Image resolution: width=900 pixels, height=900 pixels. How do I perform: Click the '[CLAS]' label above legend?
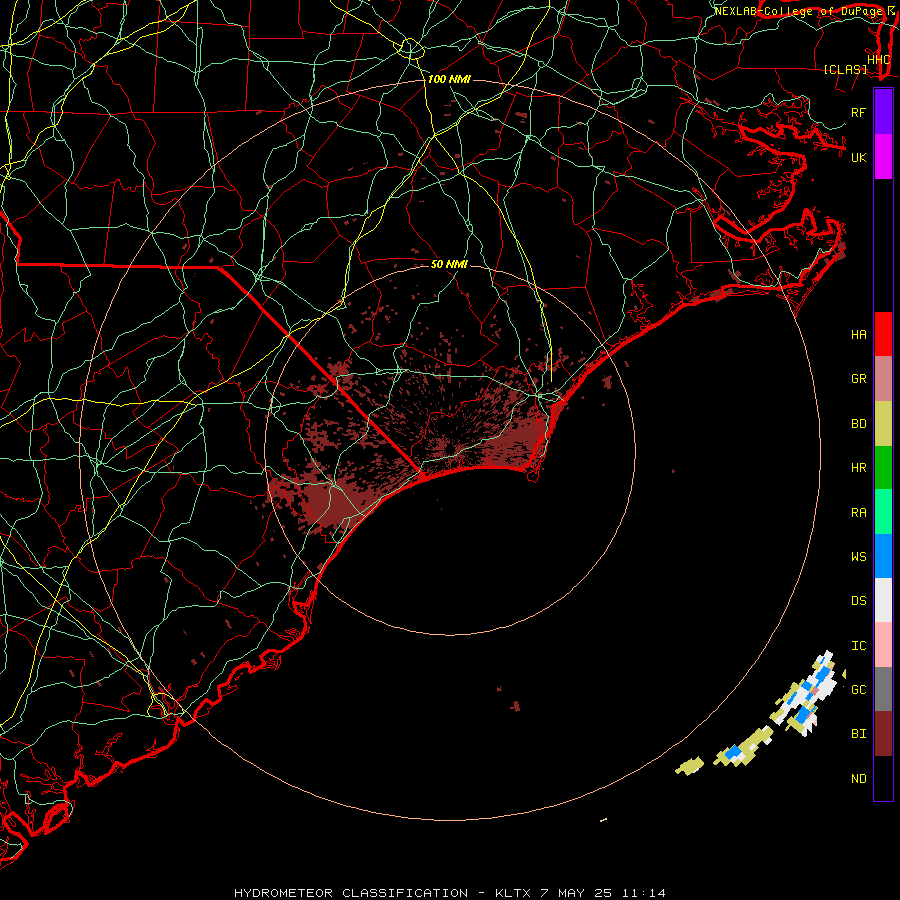[x=845, y=69]
